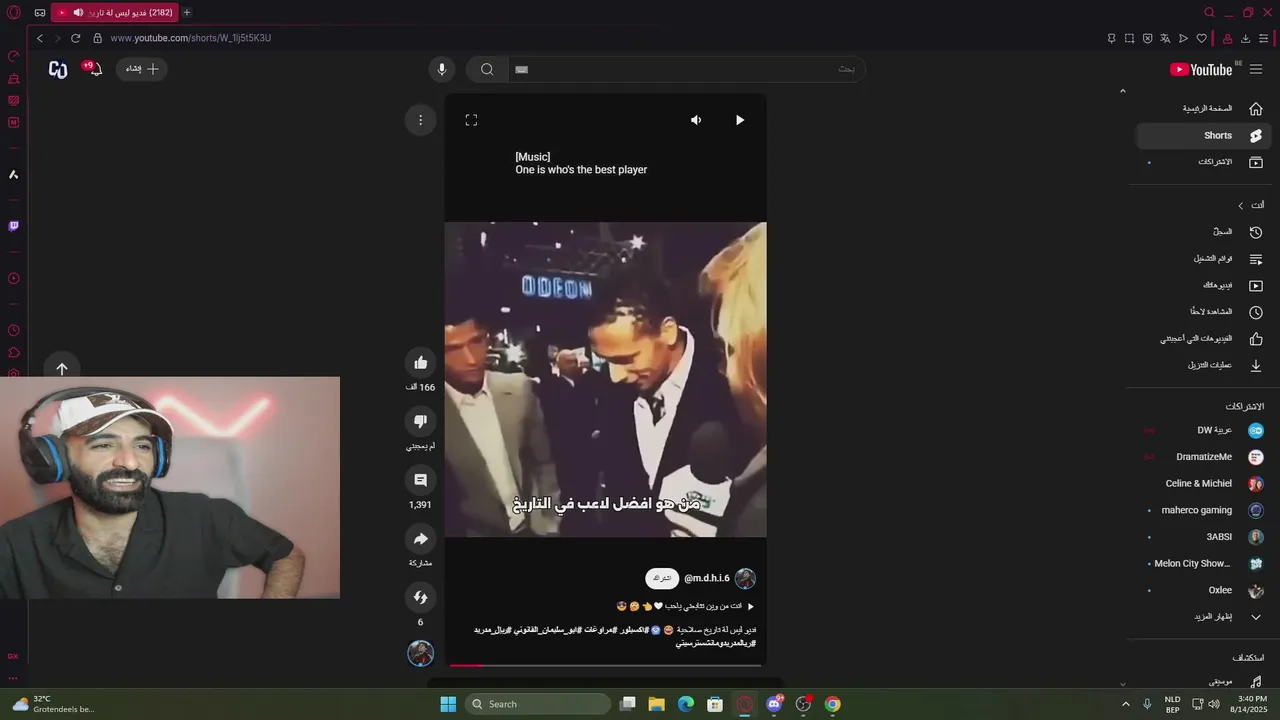1280x720 pixels.
Task: Enter fullscreen on the Short player
Action: point(471,120)
